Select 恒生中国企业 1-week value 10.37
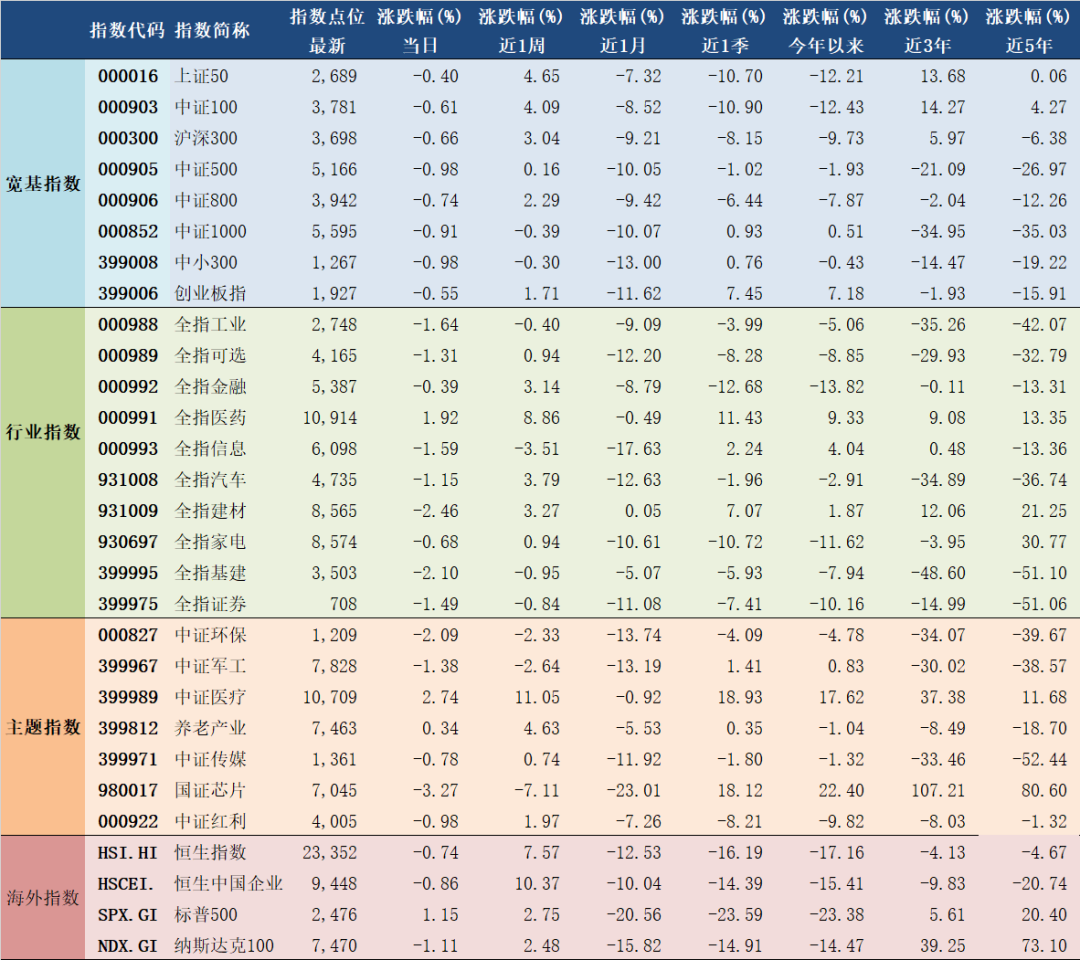 537,884
